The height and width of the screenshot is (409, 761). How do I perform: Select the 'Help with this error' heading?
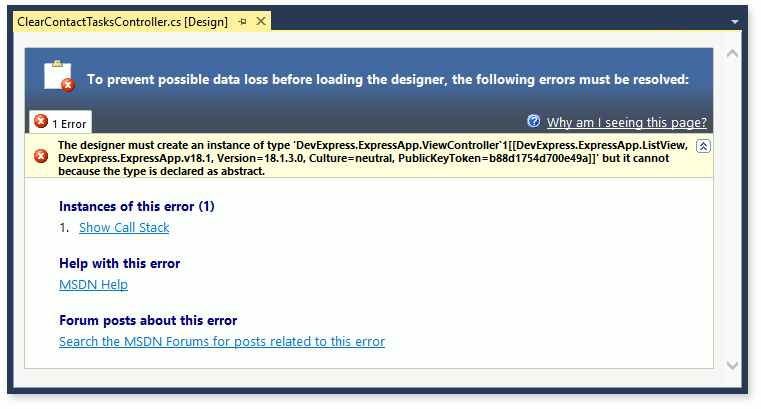(119, 263)
